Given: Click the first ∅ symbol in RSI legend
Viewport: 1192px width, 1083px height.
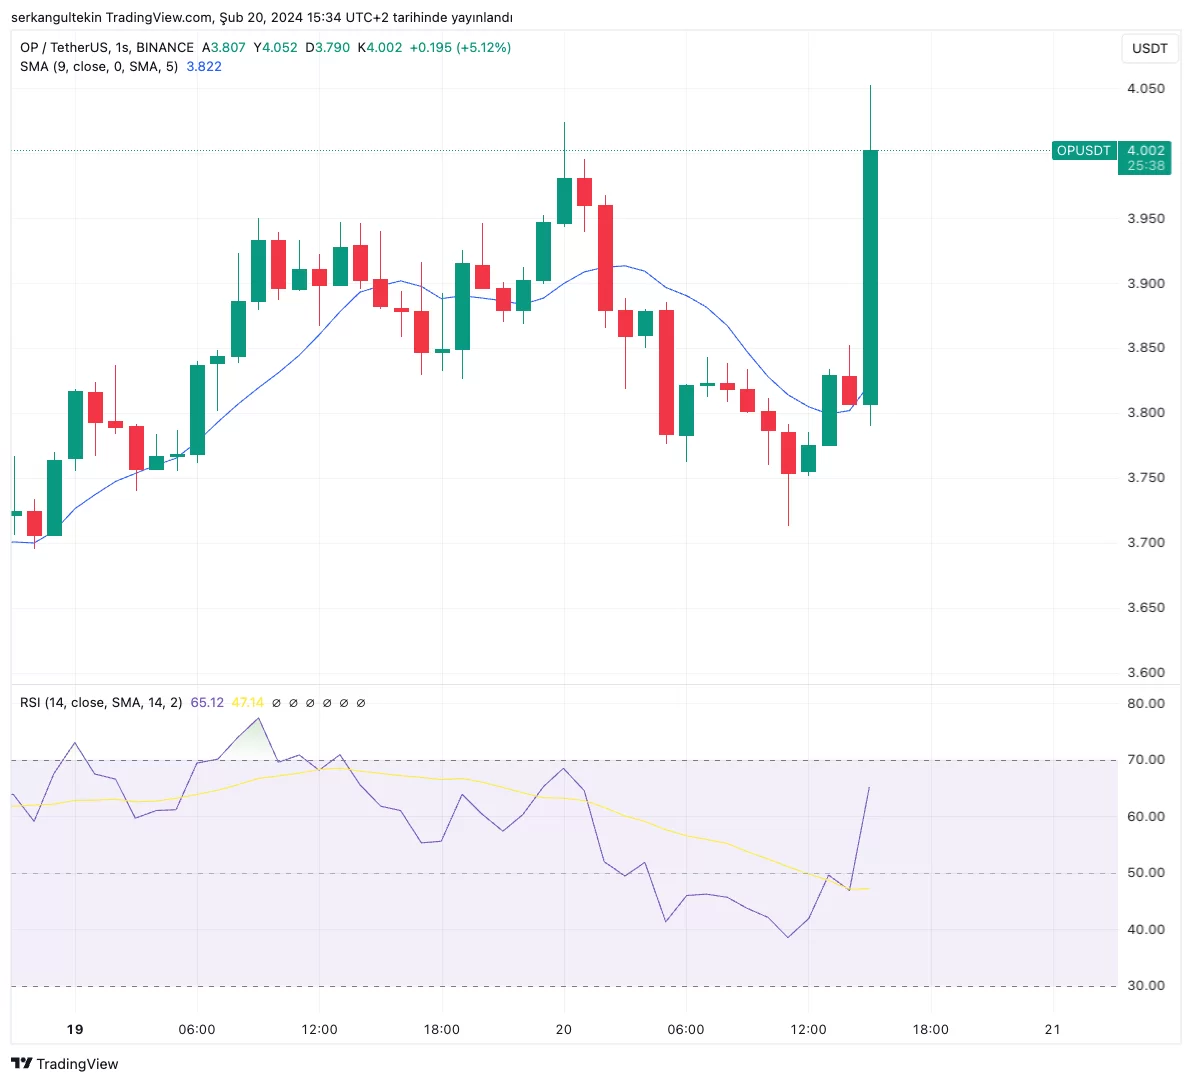Looking at the screenshot, I should 276,703.
